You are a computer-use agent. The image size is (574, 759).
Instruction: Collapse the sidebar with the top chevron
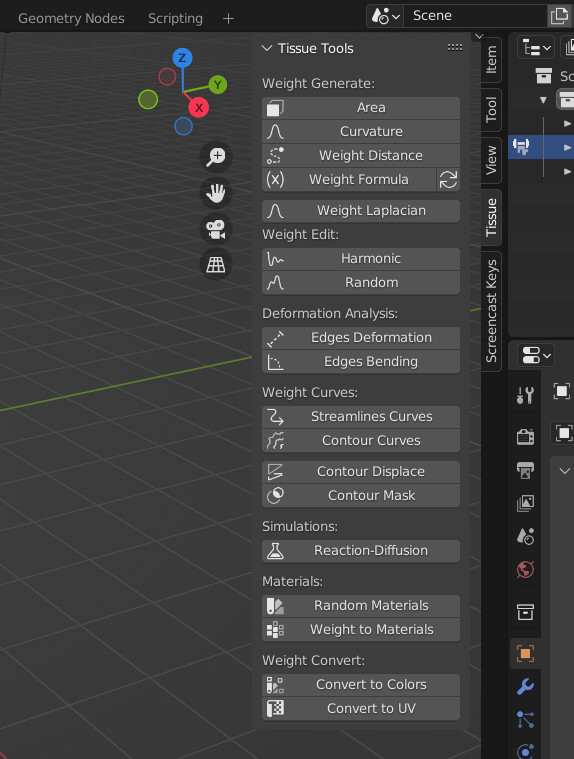click(479, 36)
